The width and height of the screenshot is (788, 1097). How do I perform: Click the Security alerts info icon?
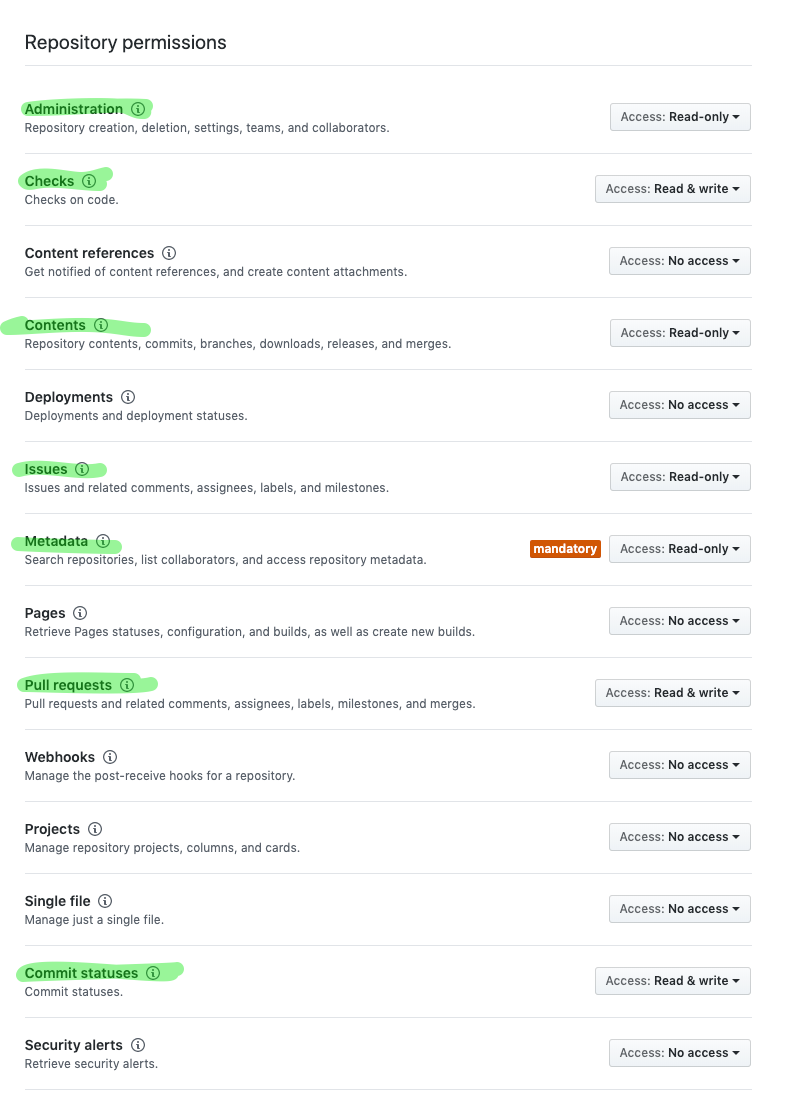pos(138,1045)
